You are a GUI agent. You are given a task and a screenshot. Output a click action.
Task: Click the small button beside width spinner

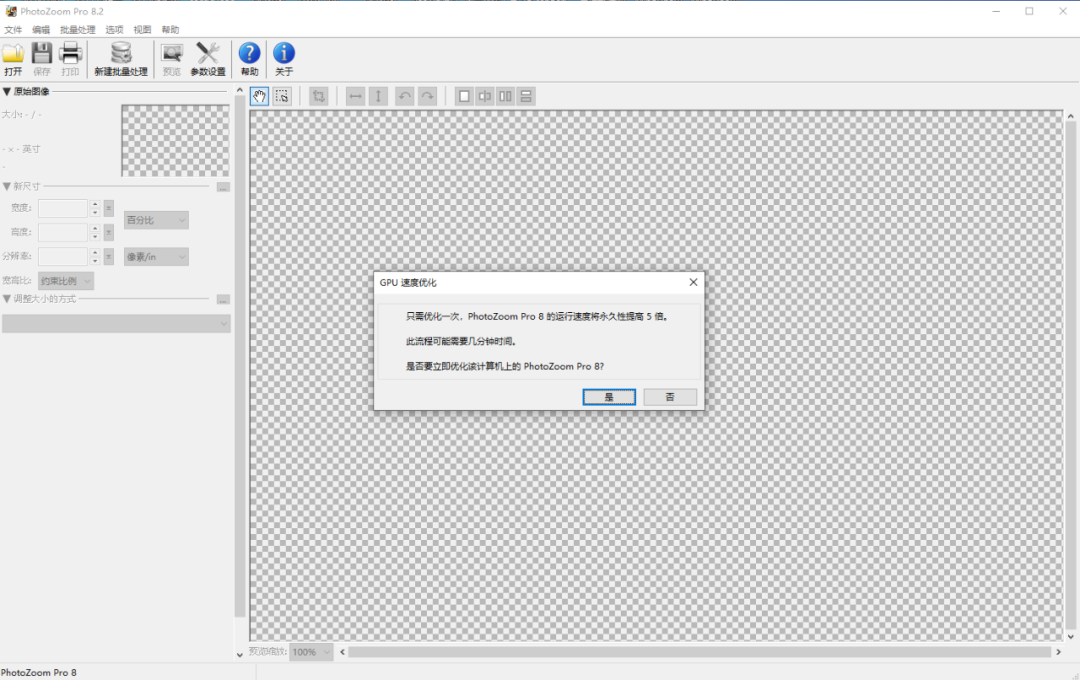[x=109, y=208]
